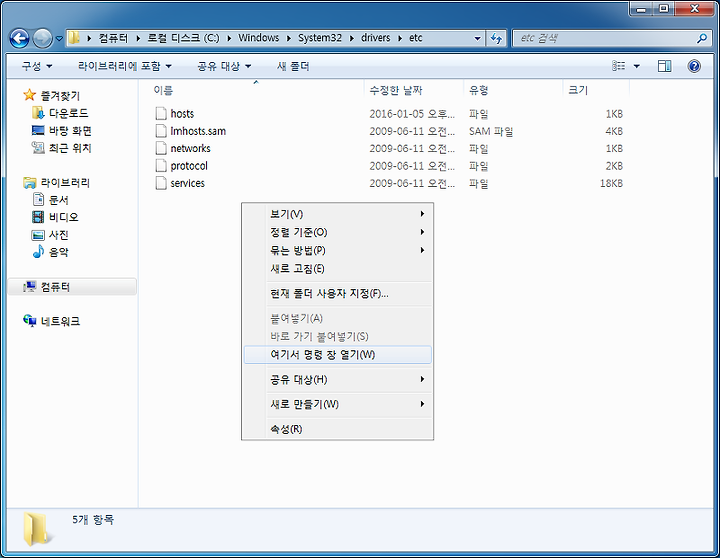720x558 pixels.
Task: Refresh the folder with the refresh icon
Action: pos(496,38)
